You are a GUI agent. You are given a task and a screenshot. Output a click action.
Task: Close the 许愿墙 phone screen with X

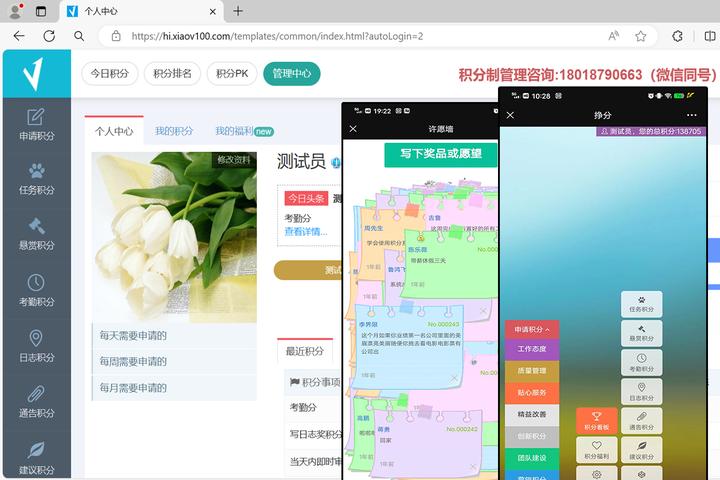[x=353, y=129]
